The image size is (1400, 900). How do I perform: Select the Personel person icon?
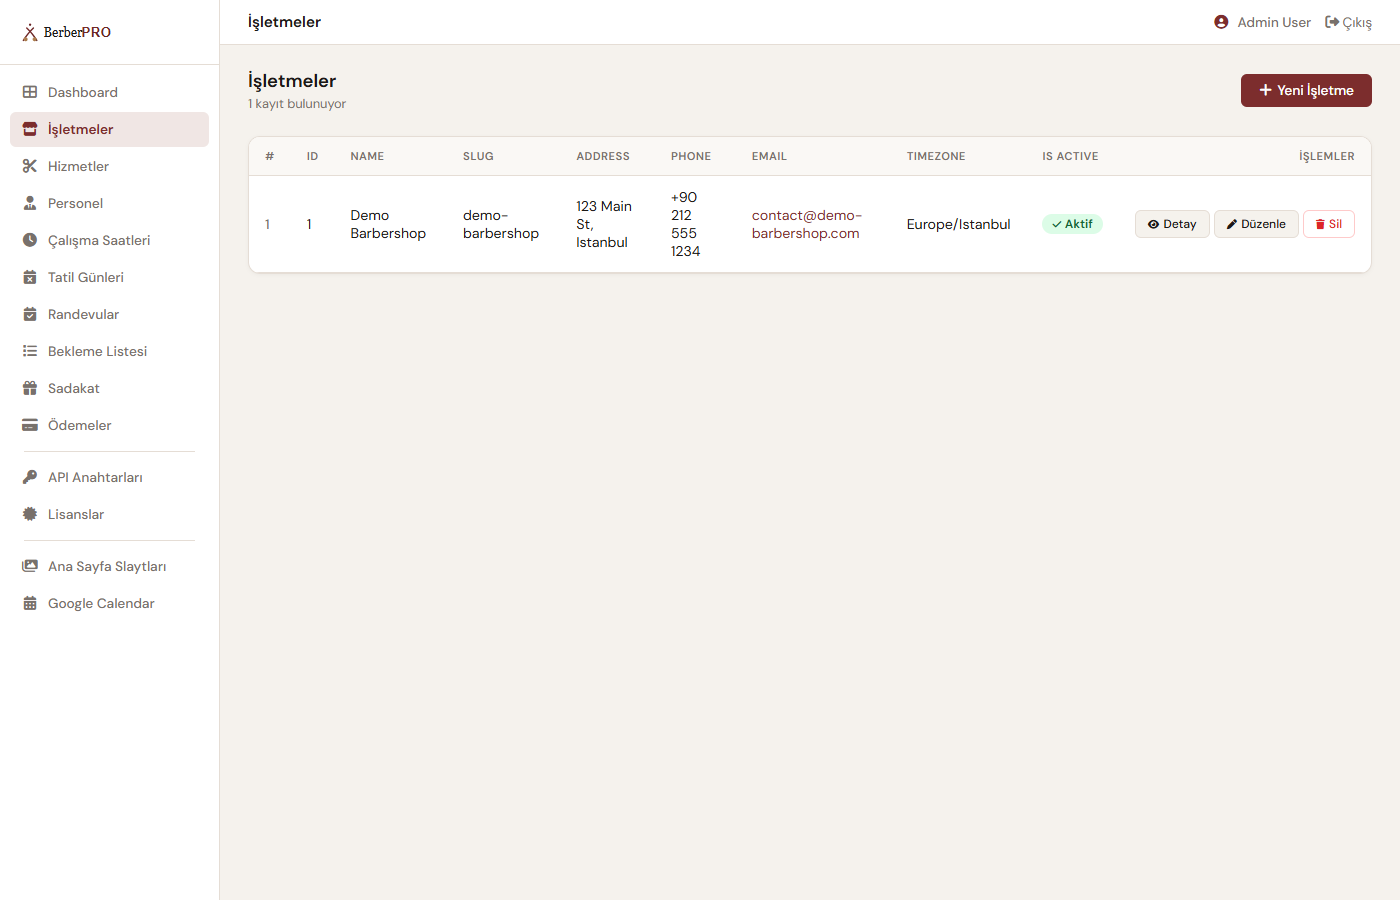pos(30,203)
